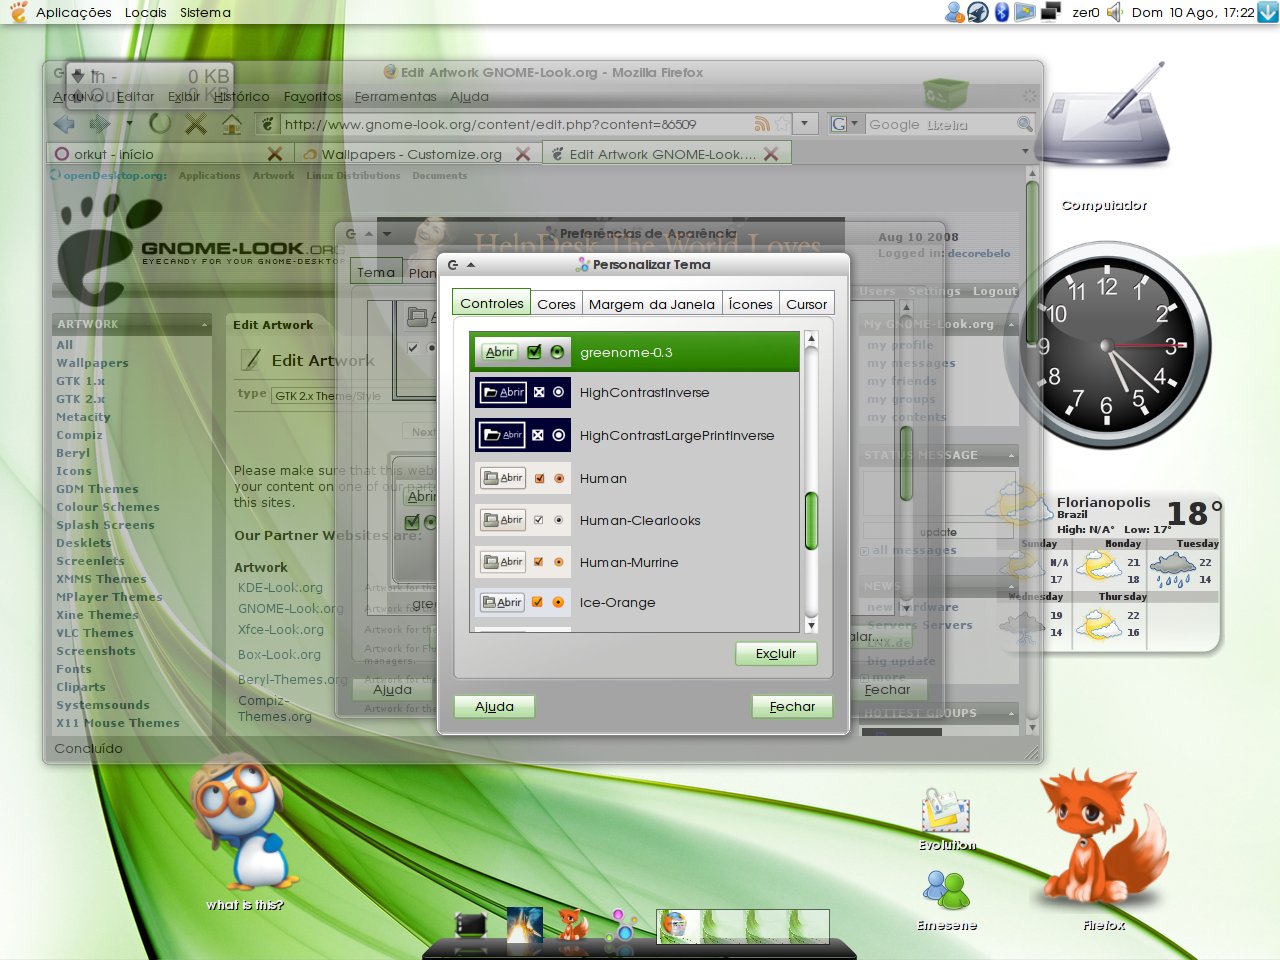This screenshot has width=1280, height=960.
Task: Open the back/forward history dropdown arrow
Action: (x=129, y=124)
